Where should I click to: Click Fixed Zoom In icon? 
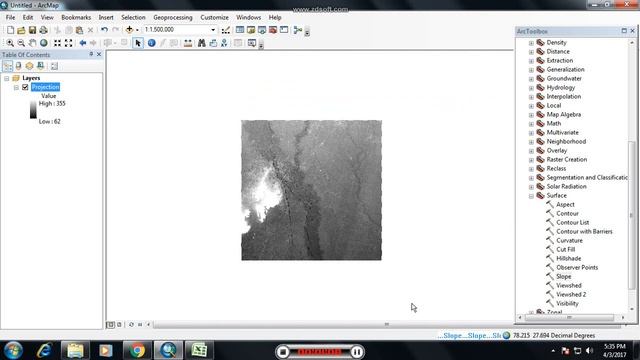58,43
